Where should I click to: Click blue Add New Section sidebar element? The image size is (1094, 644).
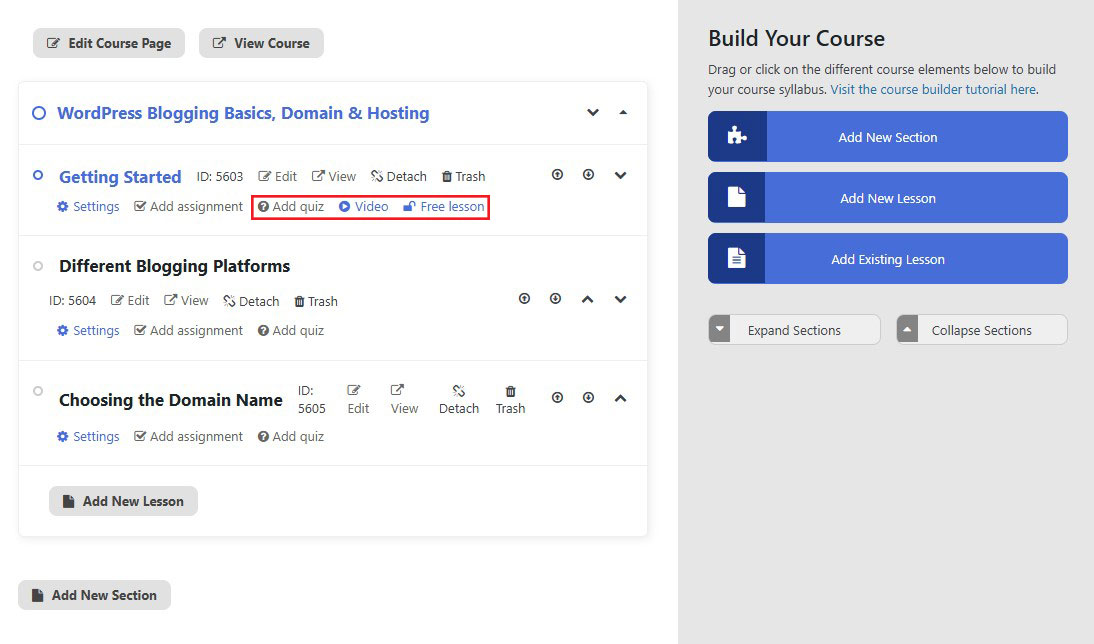pyautogui.click(x=887, y=137)
